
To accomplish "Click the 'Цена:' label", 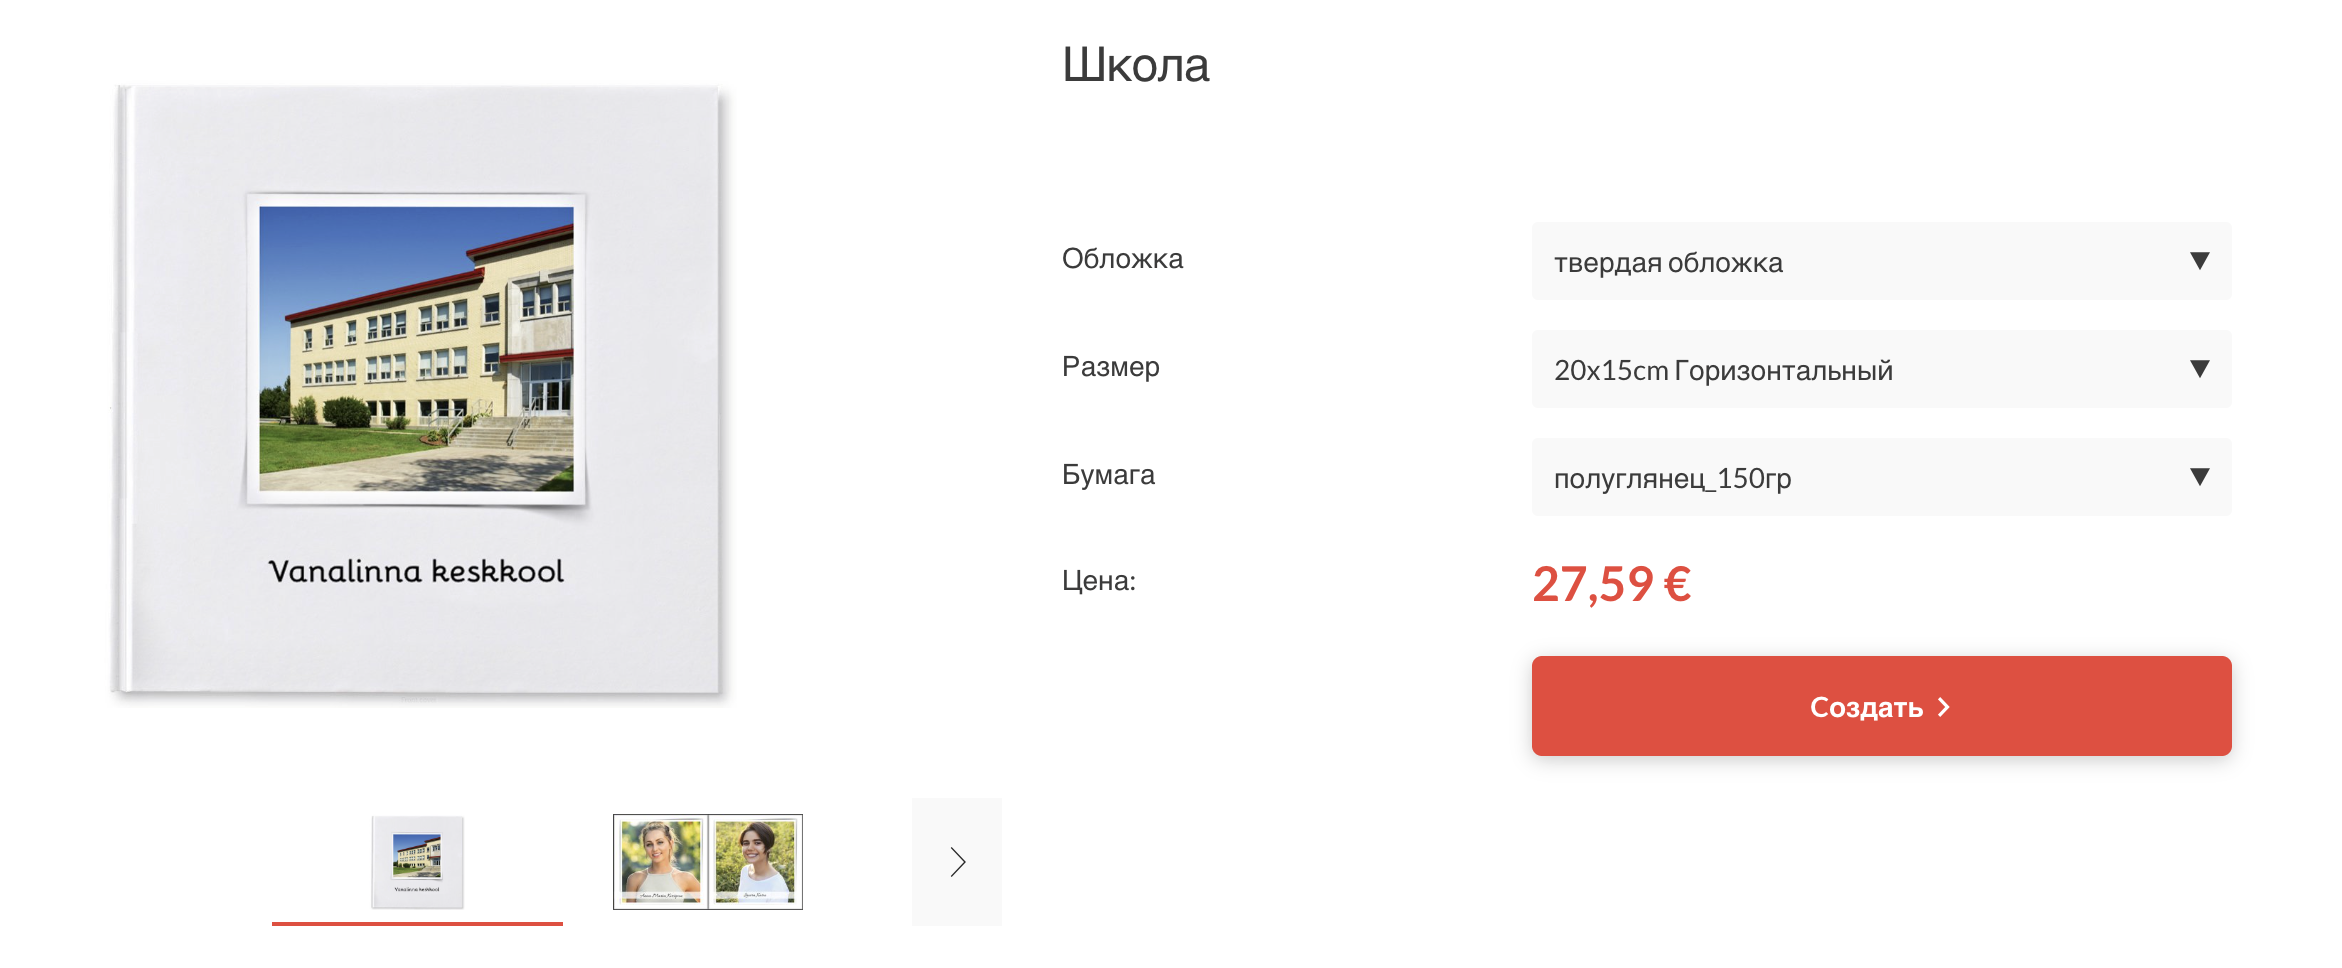I will (x=1098, y=581).
